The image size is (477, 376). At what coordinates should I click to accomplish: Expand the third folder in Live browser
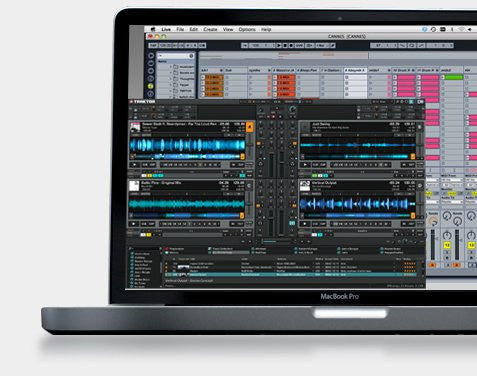point(171,79)
